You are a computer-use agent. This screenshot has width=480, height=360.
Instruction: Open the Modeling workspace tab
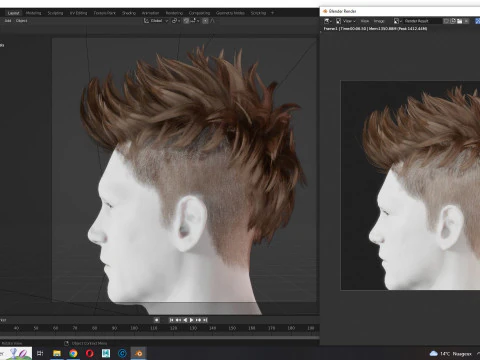pyautogui.click(x=33, y=13)
